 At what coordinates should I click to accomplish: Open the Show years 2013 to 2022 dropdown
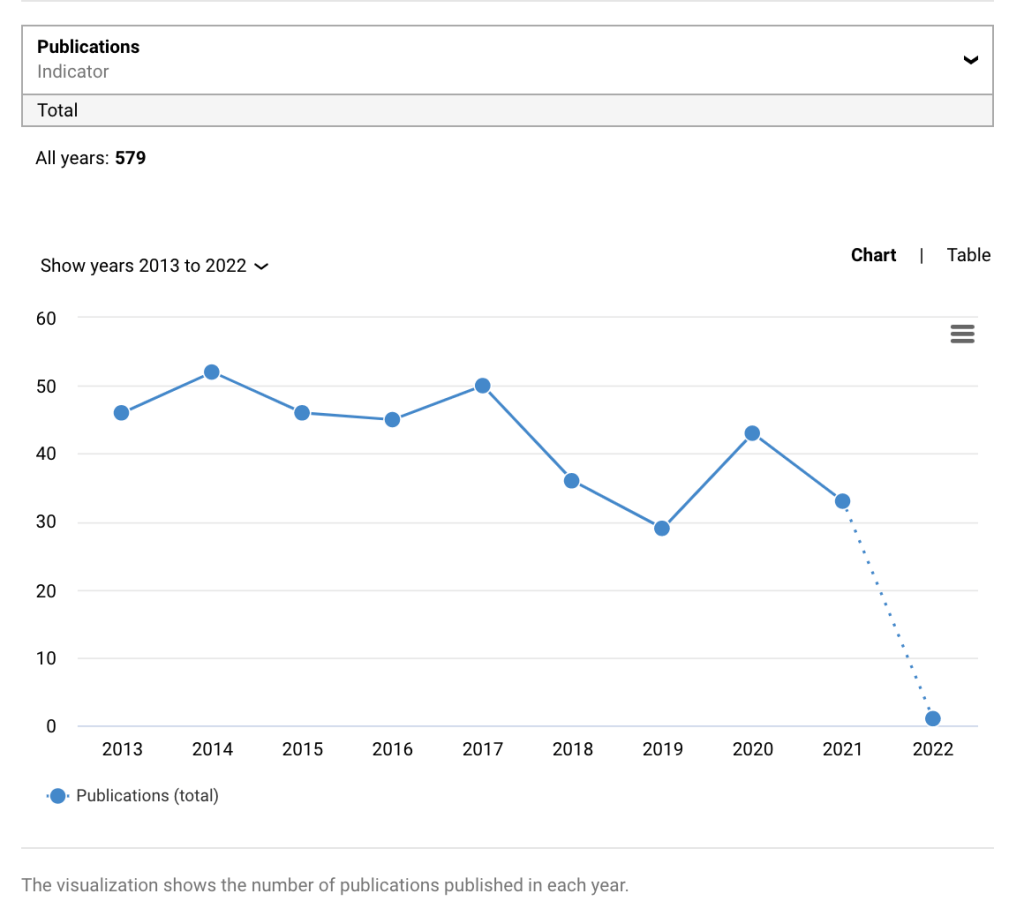[x=154, y=266]
